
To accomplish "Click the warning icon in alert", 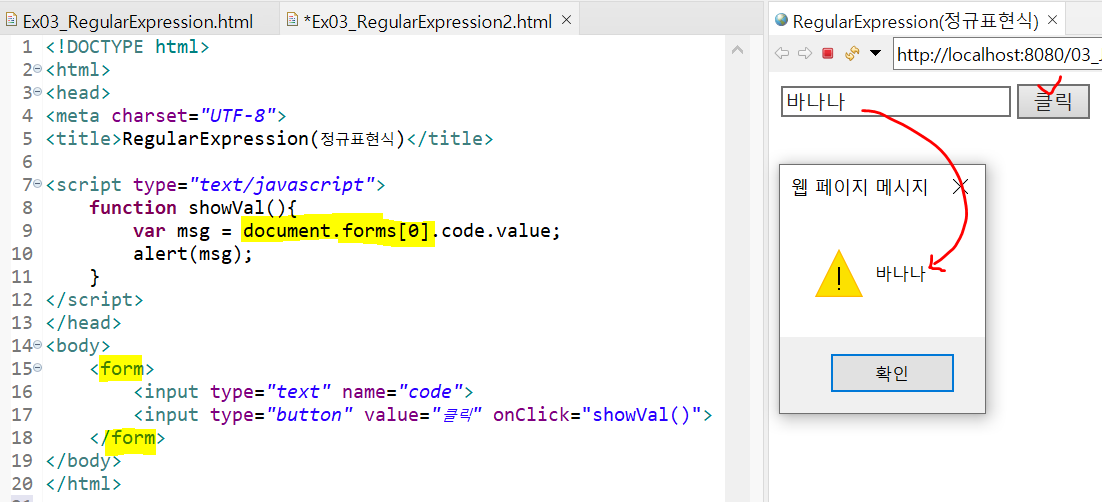I will coord(838,274).
